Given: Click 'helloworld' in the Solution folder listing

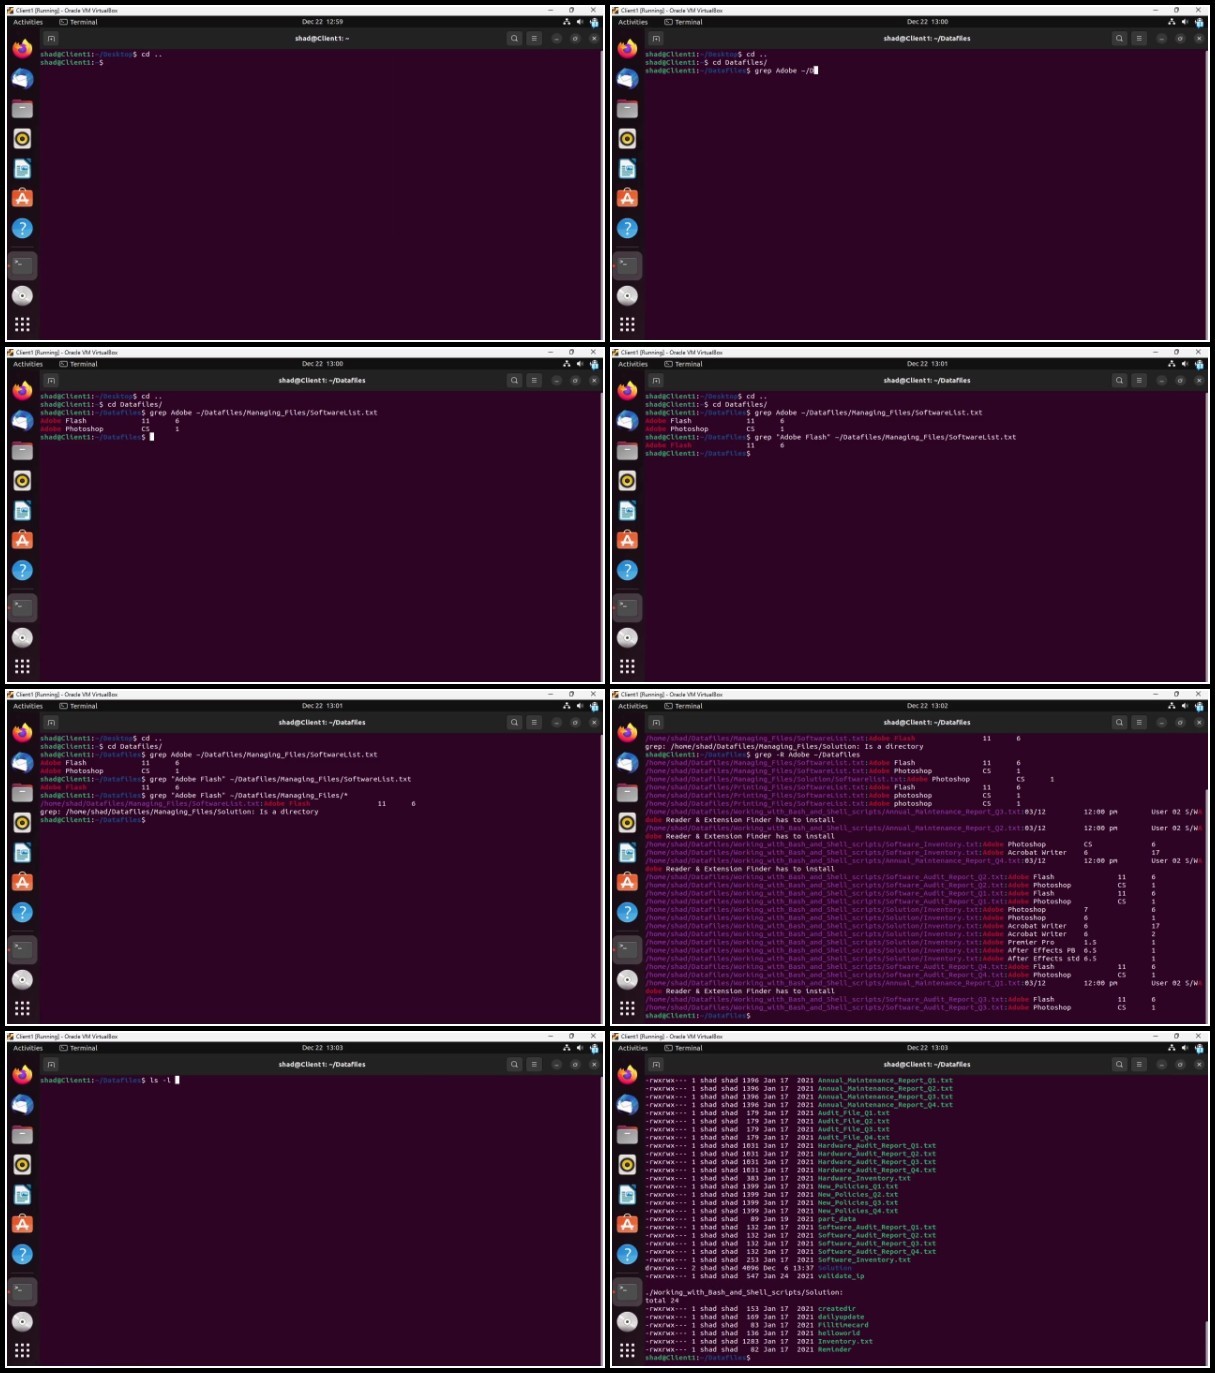Looking at the screenshot, I should click(x=839, y=1333).
